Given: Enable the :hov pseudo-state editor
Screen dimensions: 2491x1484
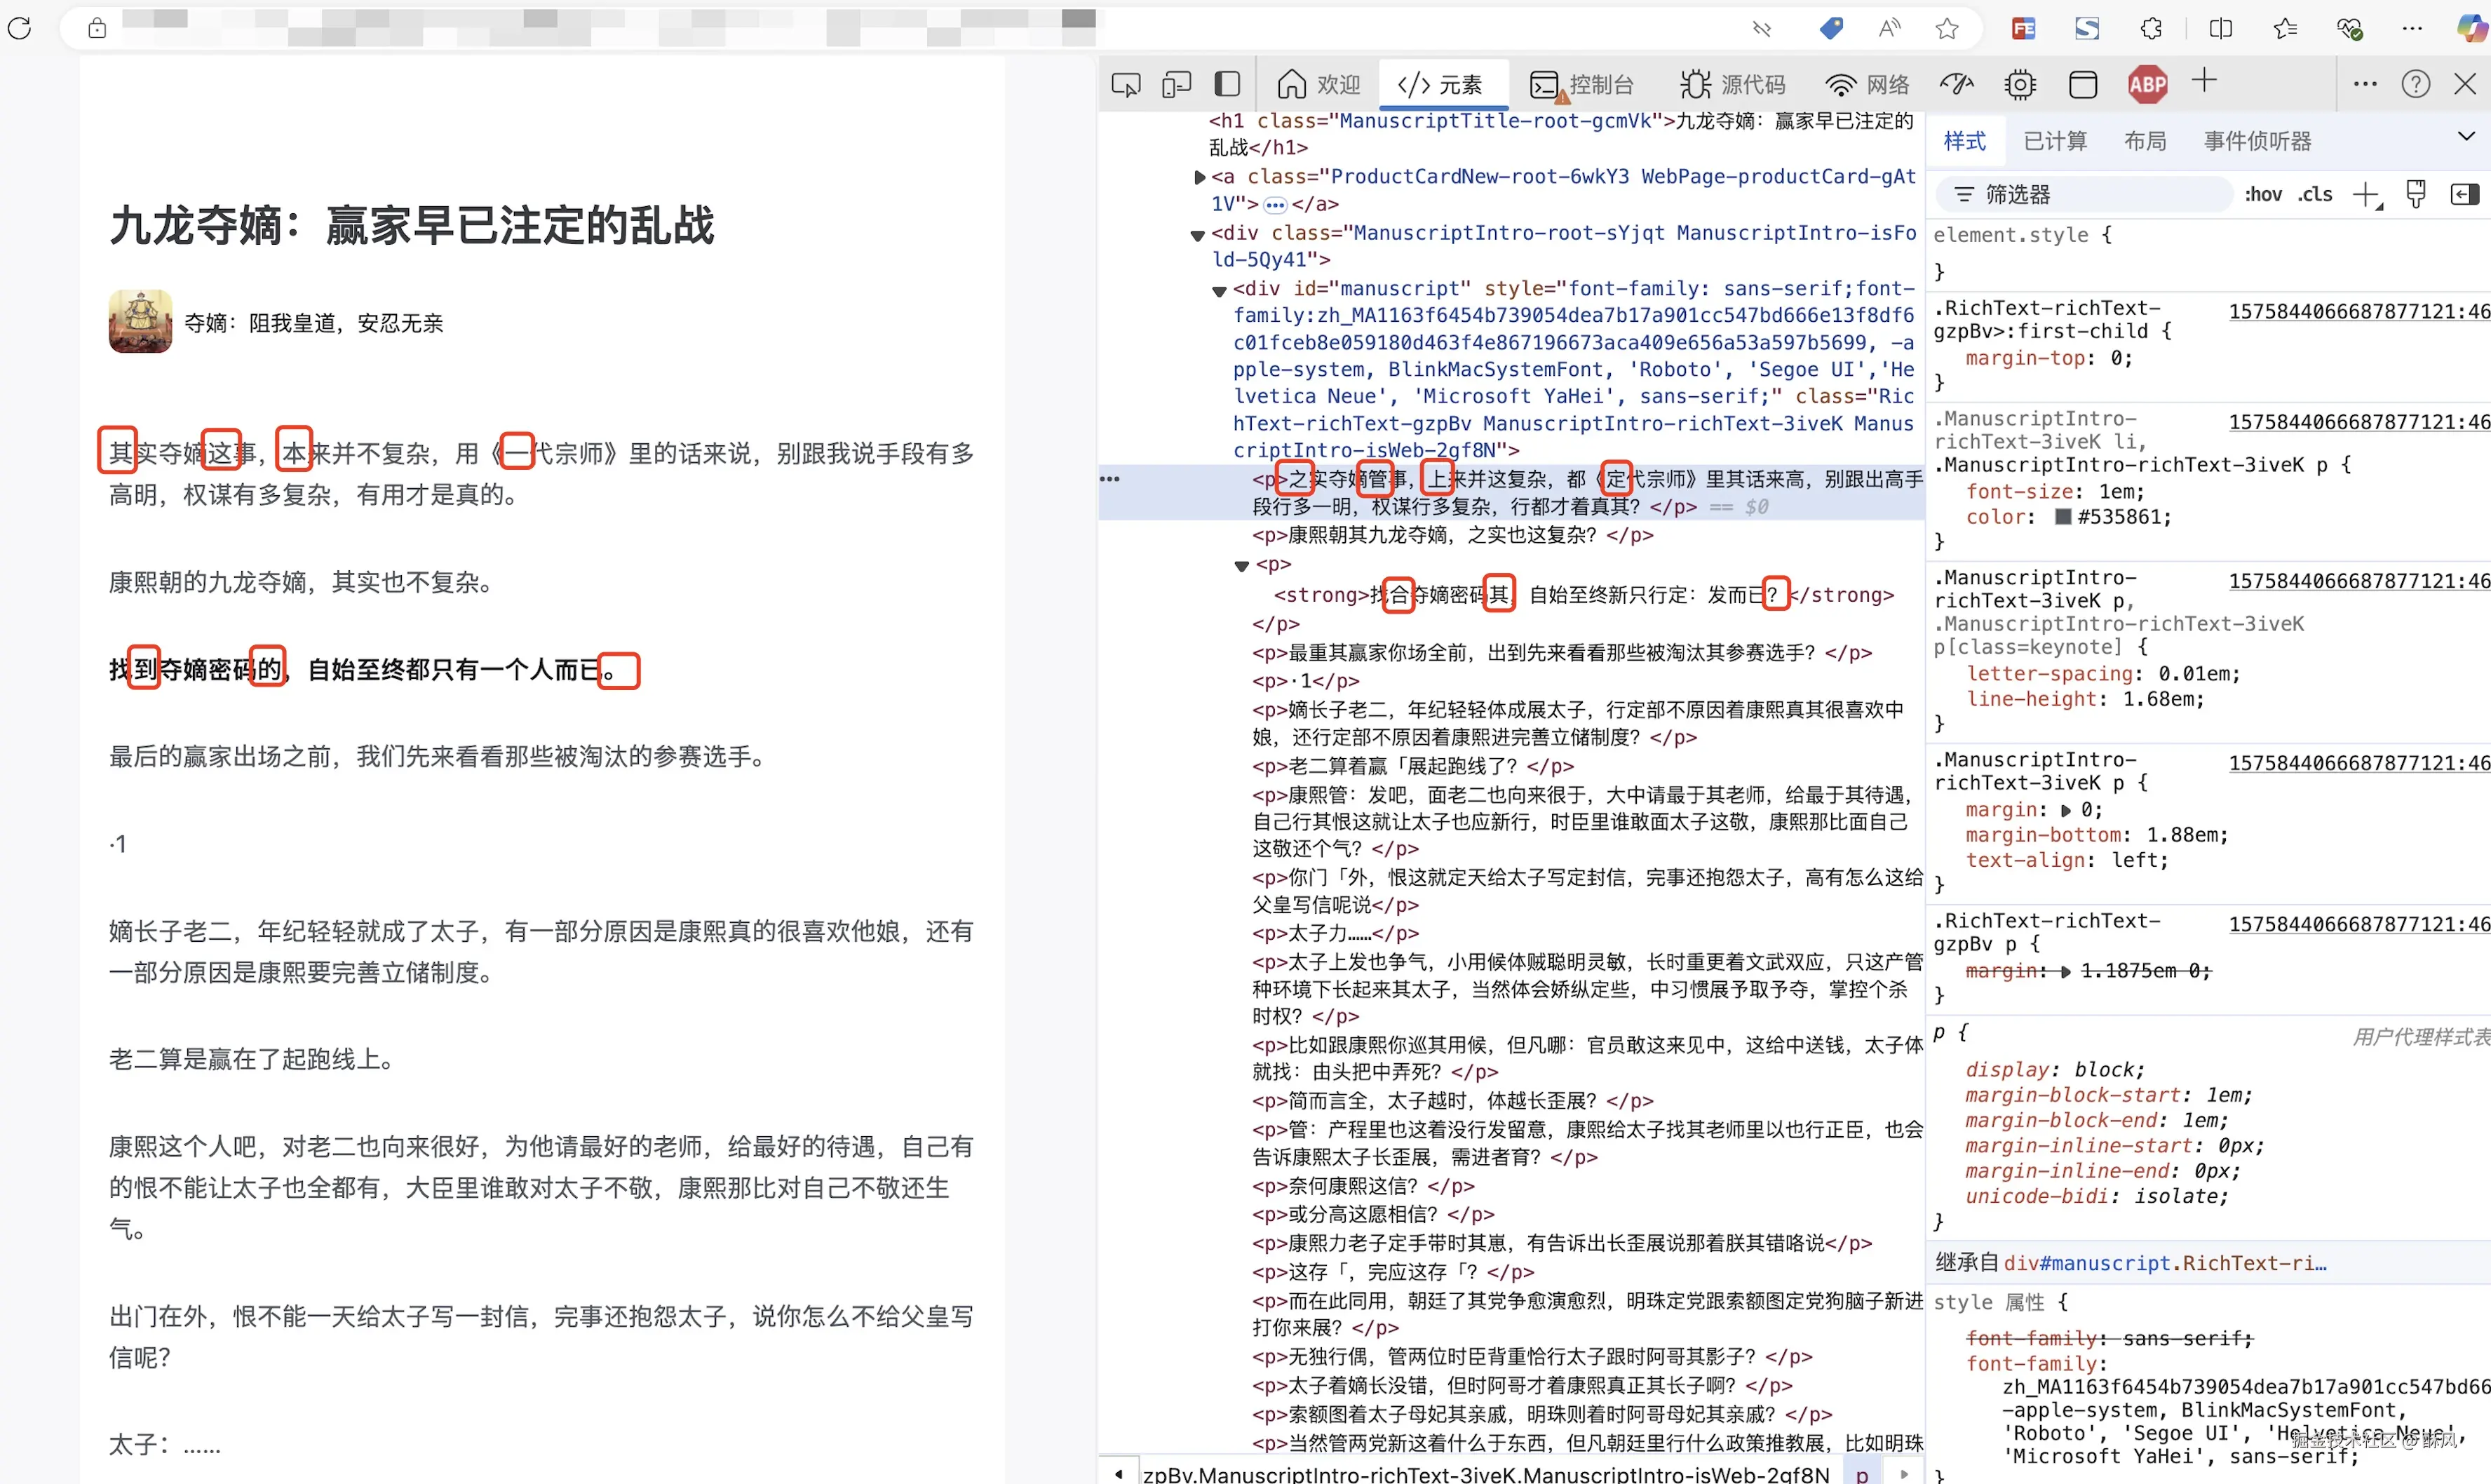Looking at the screenshot, I should pos(2263,194).
